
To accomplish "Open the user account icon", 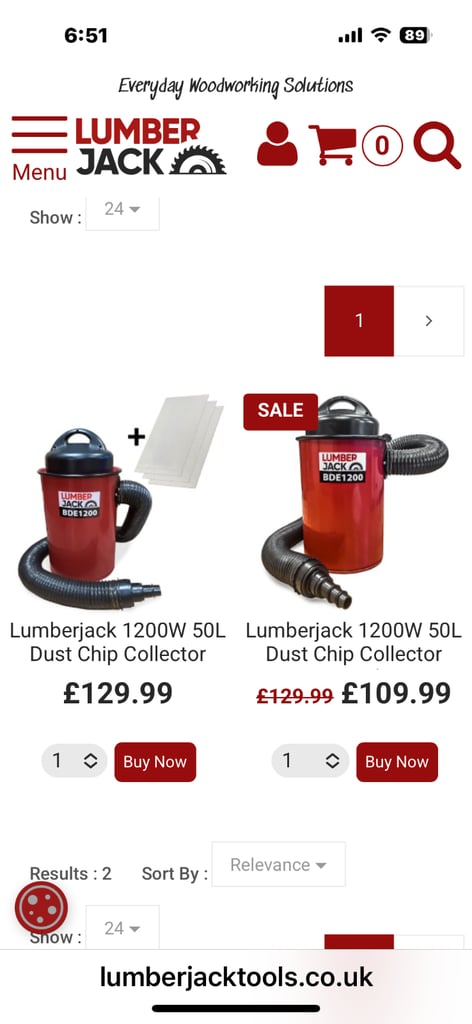I will coord(277,144).
